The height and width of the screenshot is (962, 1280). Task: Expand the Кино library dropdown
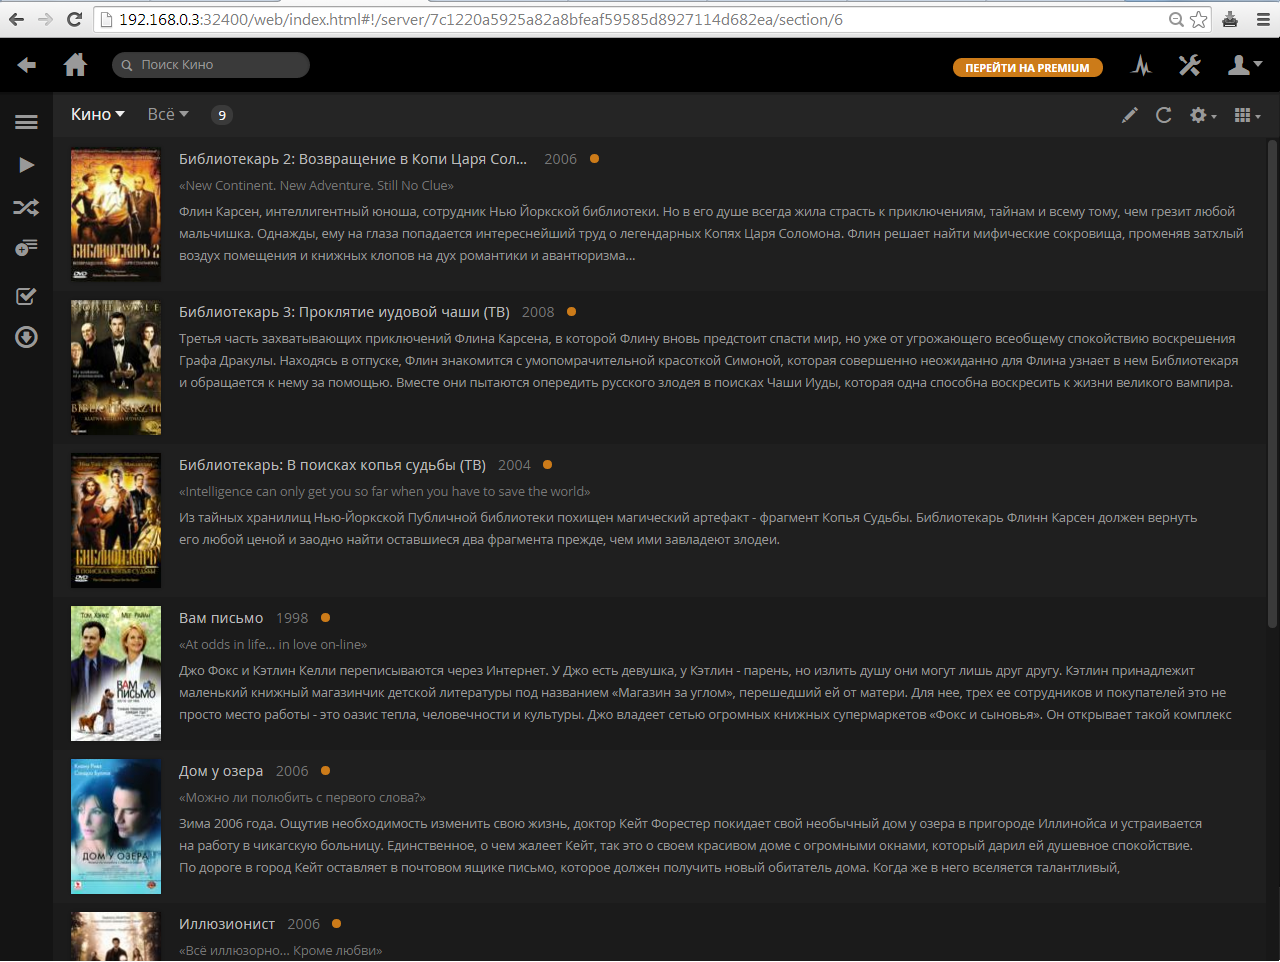click(x=97, y=114)
